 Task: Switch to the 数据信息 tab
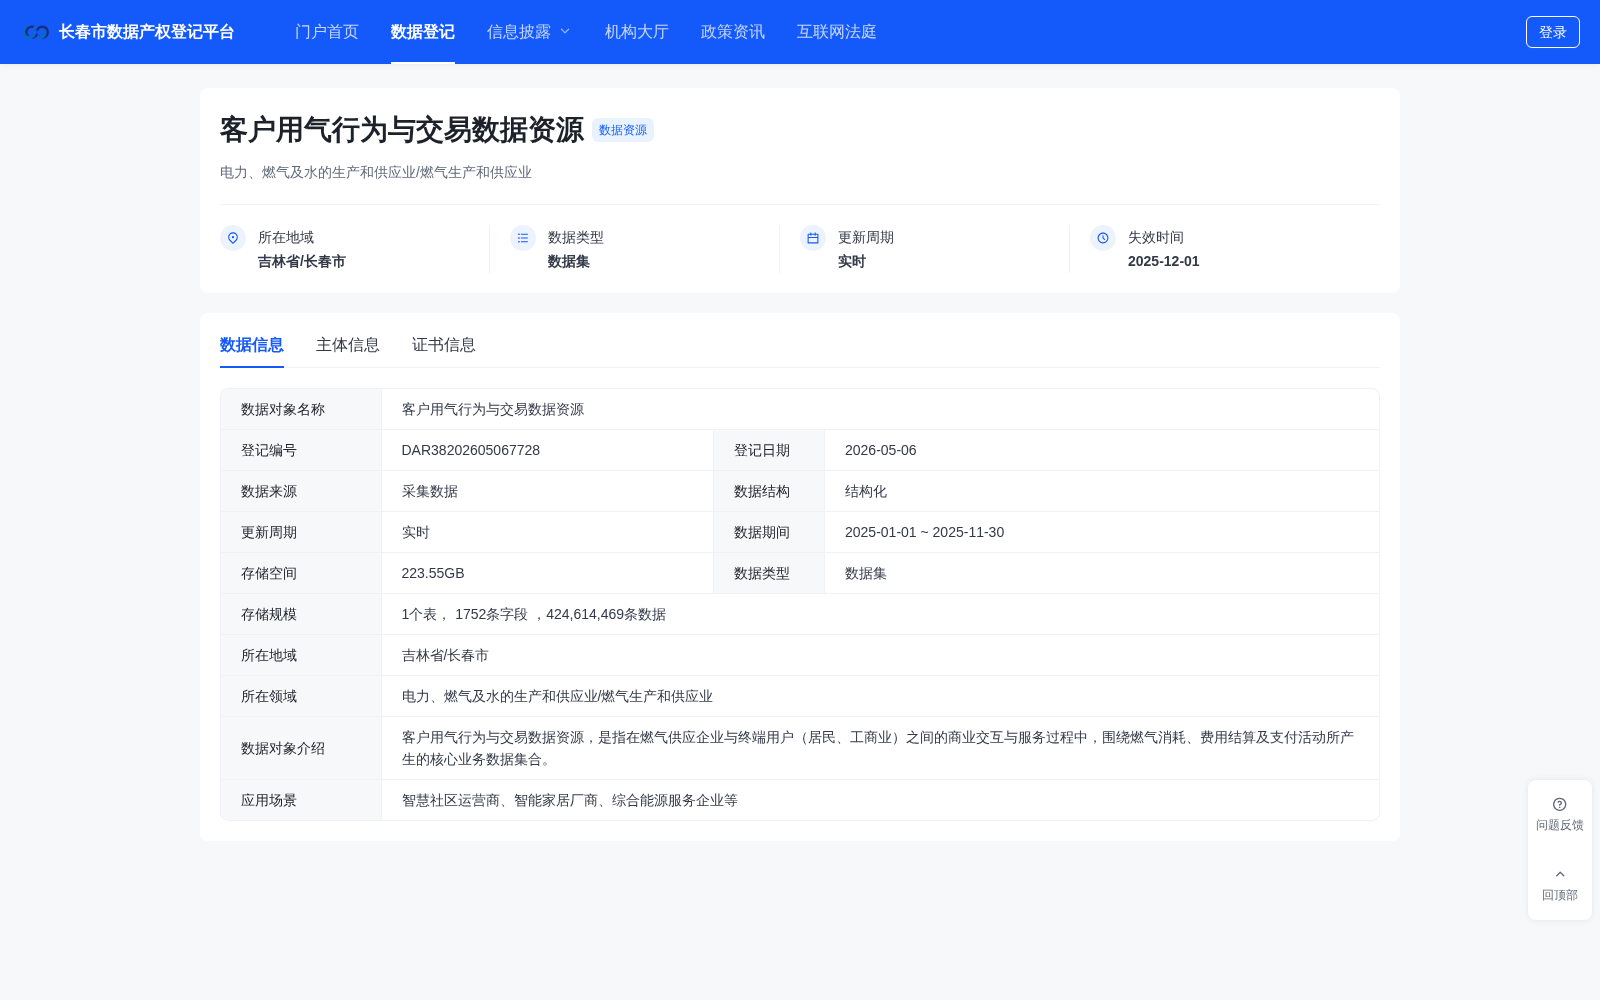point(252,345)
